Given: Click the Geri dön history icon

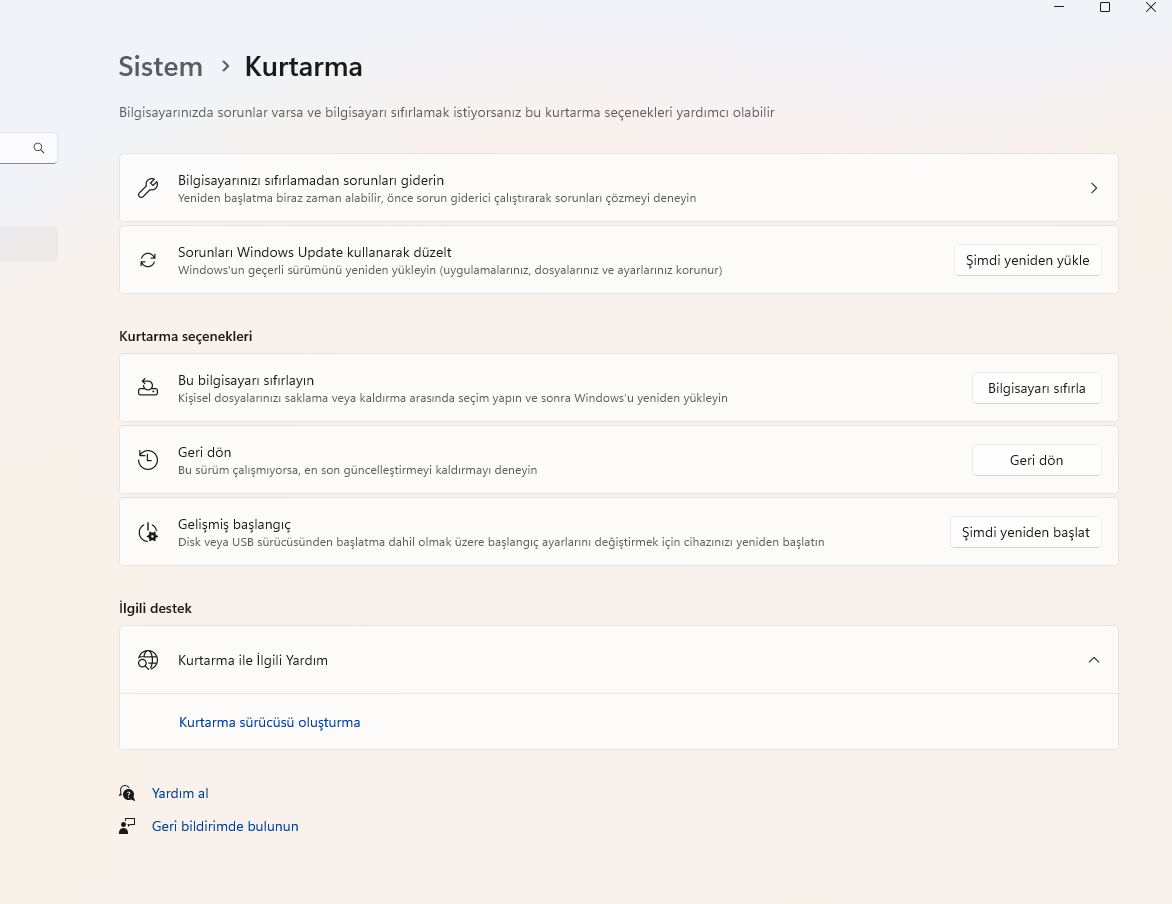Looking at the screenshot, I should click(148, 459).
